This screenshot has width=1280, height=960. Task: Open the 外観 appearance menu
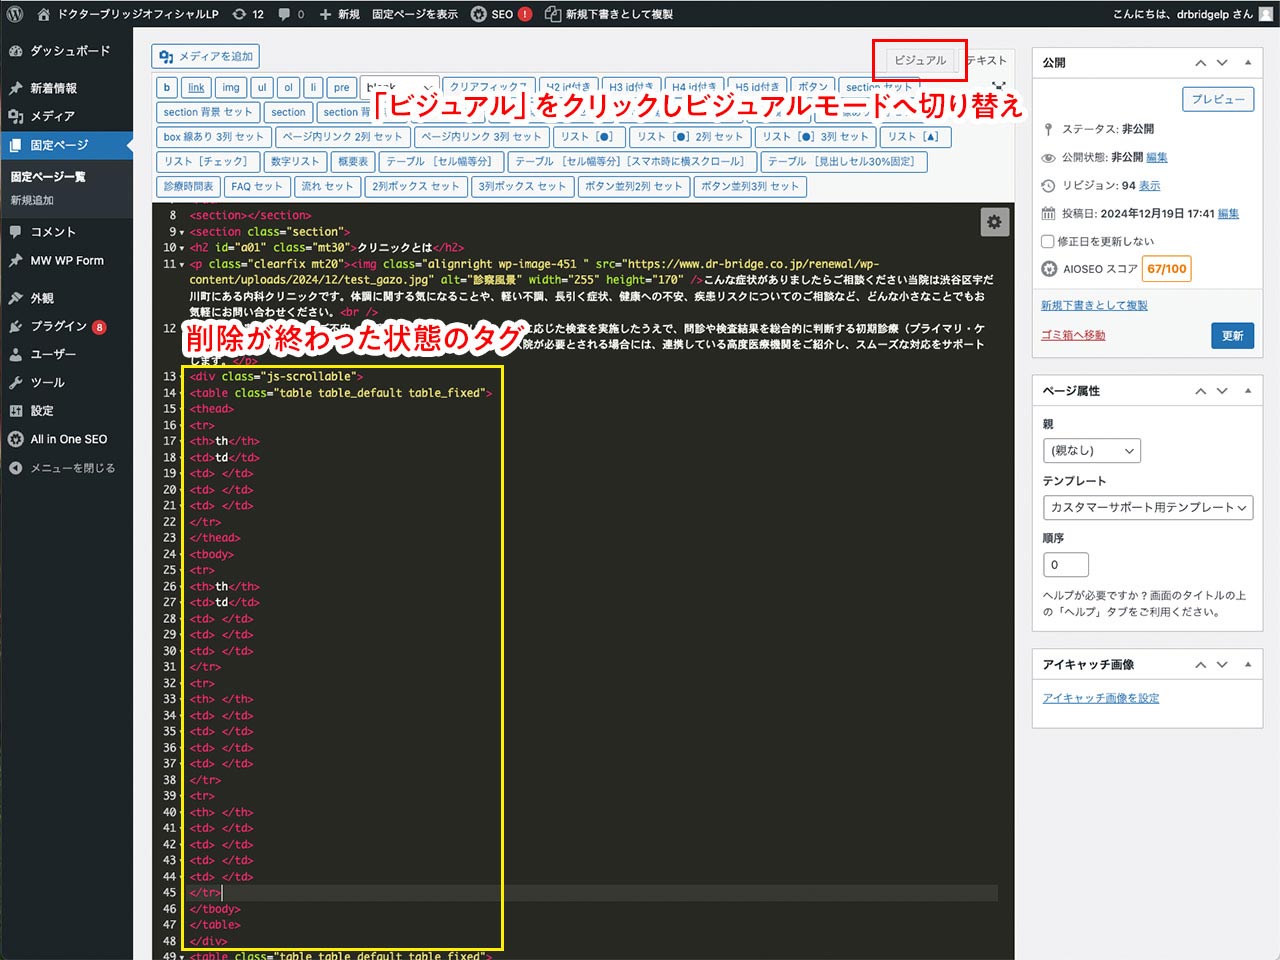42,298
